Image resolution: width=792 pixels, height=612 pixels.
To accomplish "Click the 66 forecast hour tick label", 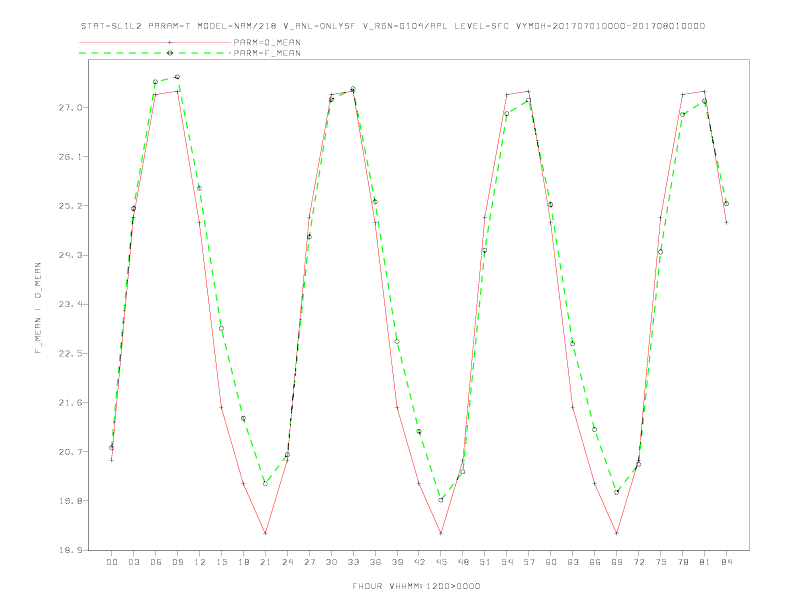I will (595, 562).
